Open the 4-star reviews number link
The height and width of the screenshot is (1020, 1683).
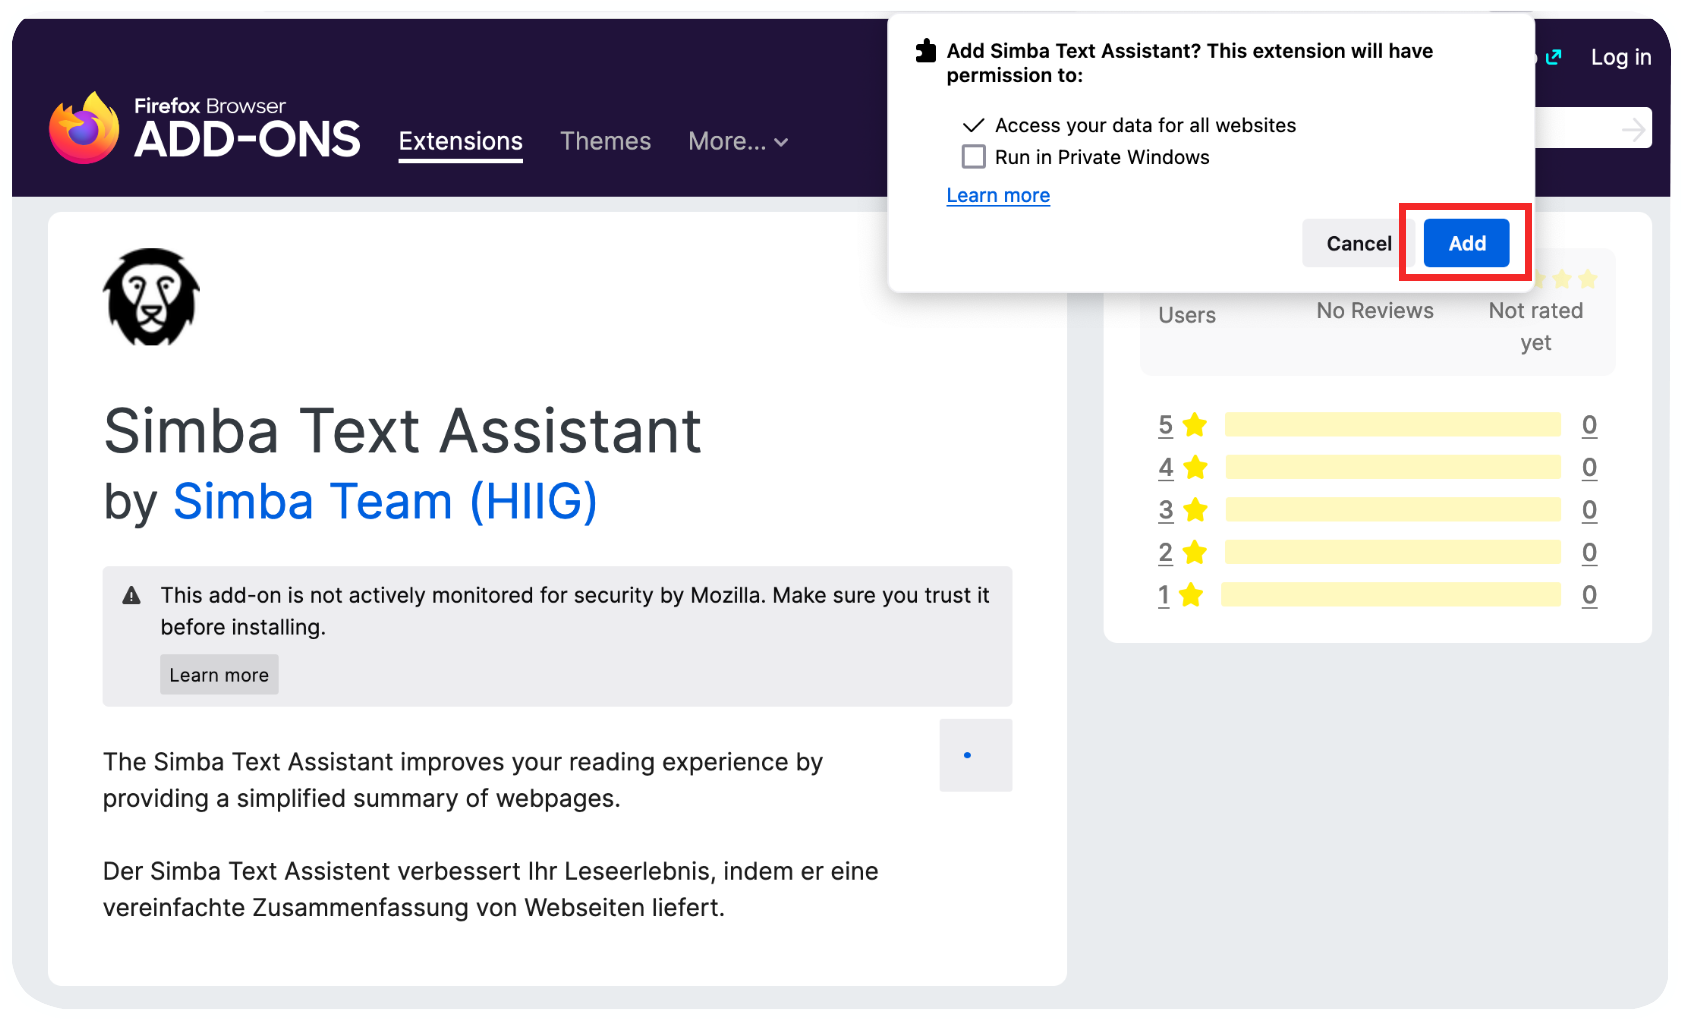coord(1166,467)
